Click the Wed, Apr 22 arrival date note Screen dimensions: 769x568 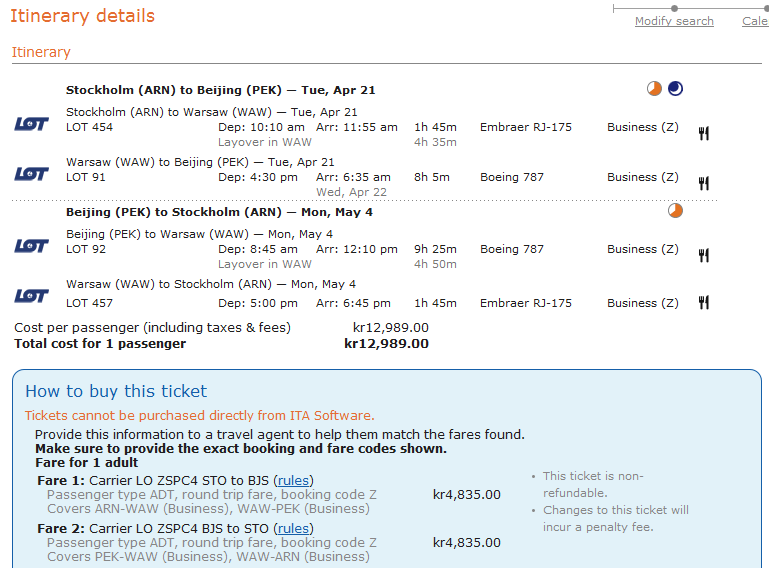pyautogui.click(x=349, y=192)
